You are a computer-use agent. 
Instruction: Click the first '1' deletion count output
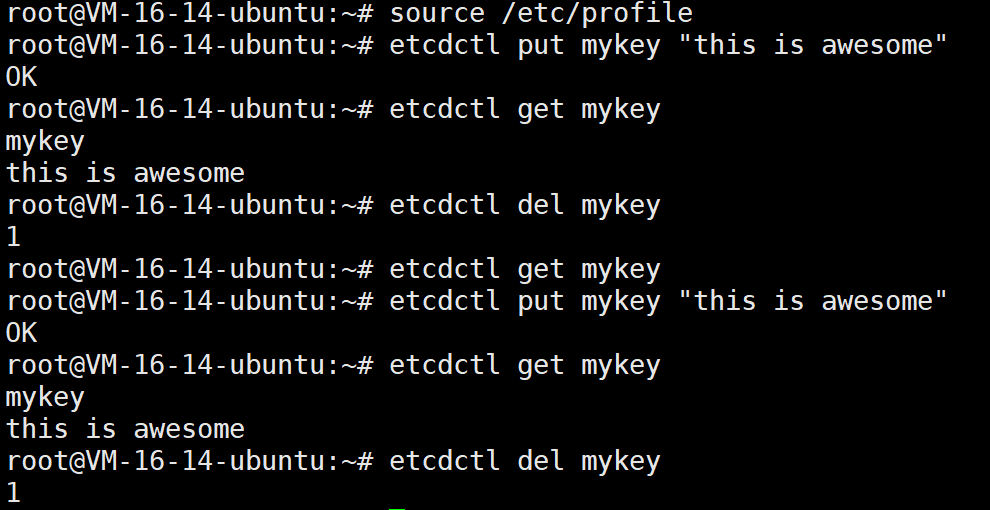13,237
